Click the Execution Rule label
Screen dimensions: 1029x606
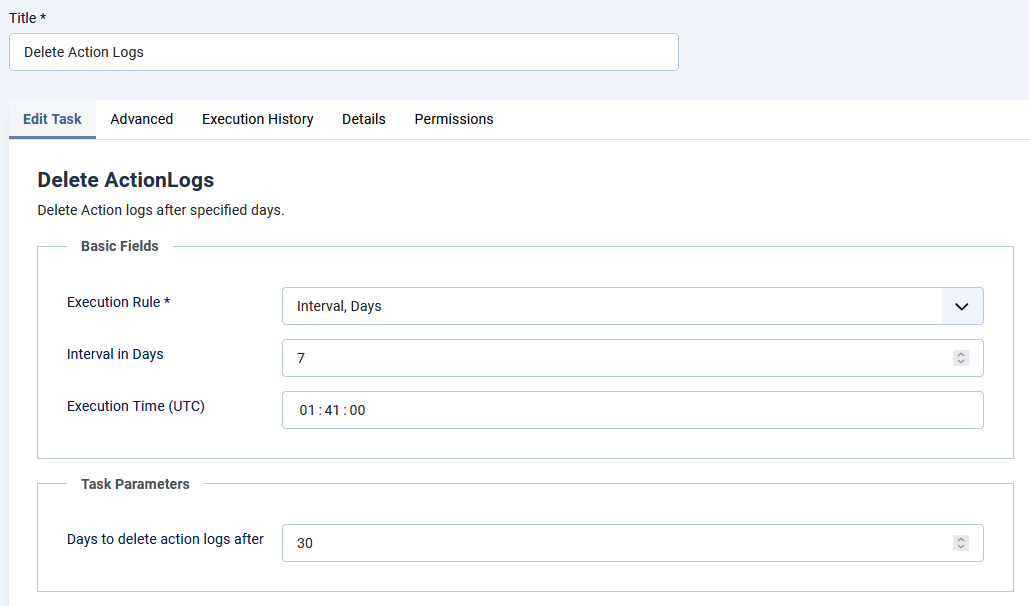[x=118, y=302]
